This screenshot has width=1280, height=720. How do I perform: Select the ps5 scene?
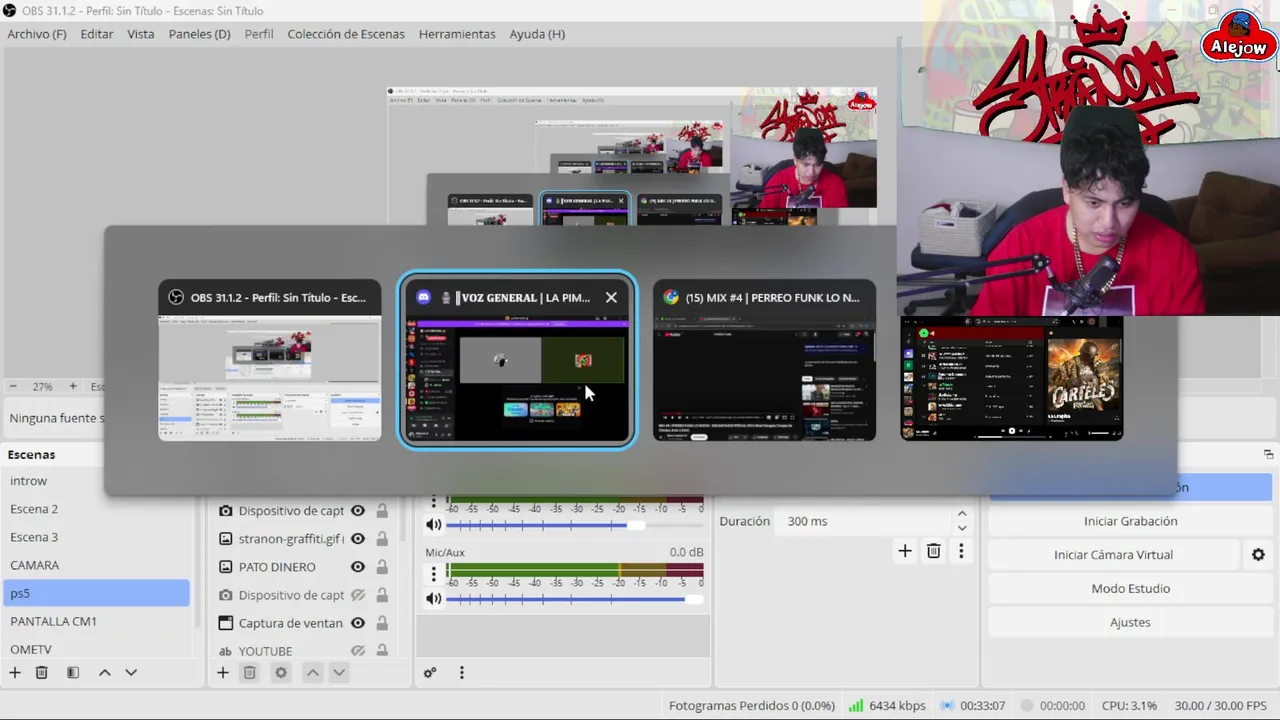coord(95,593)
